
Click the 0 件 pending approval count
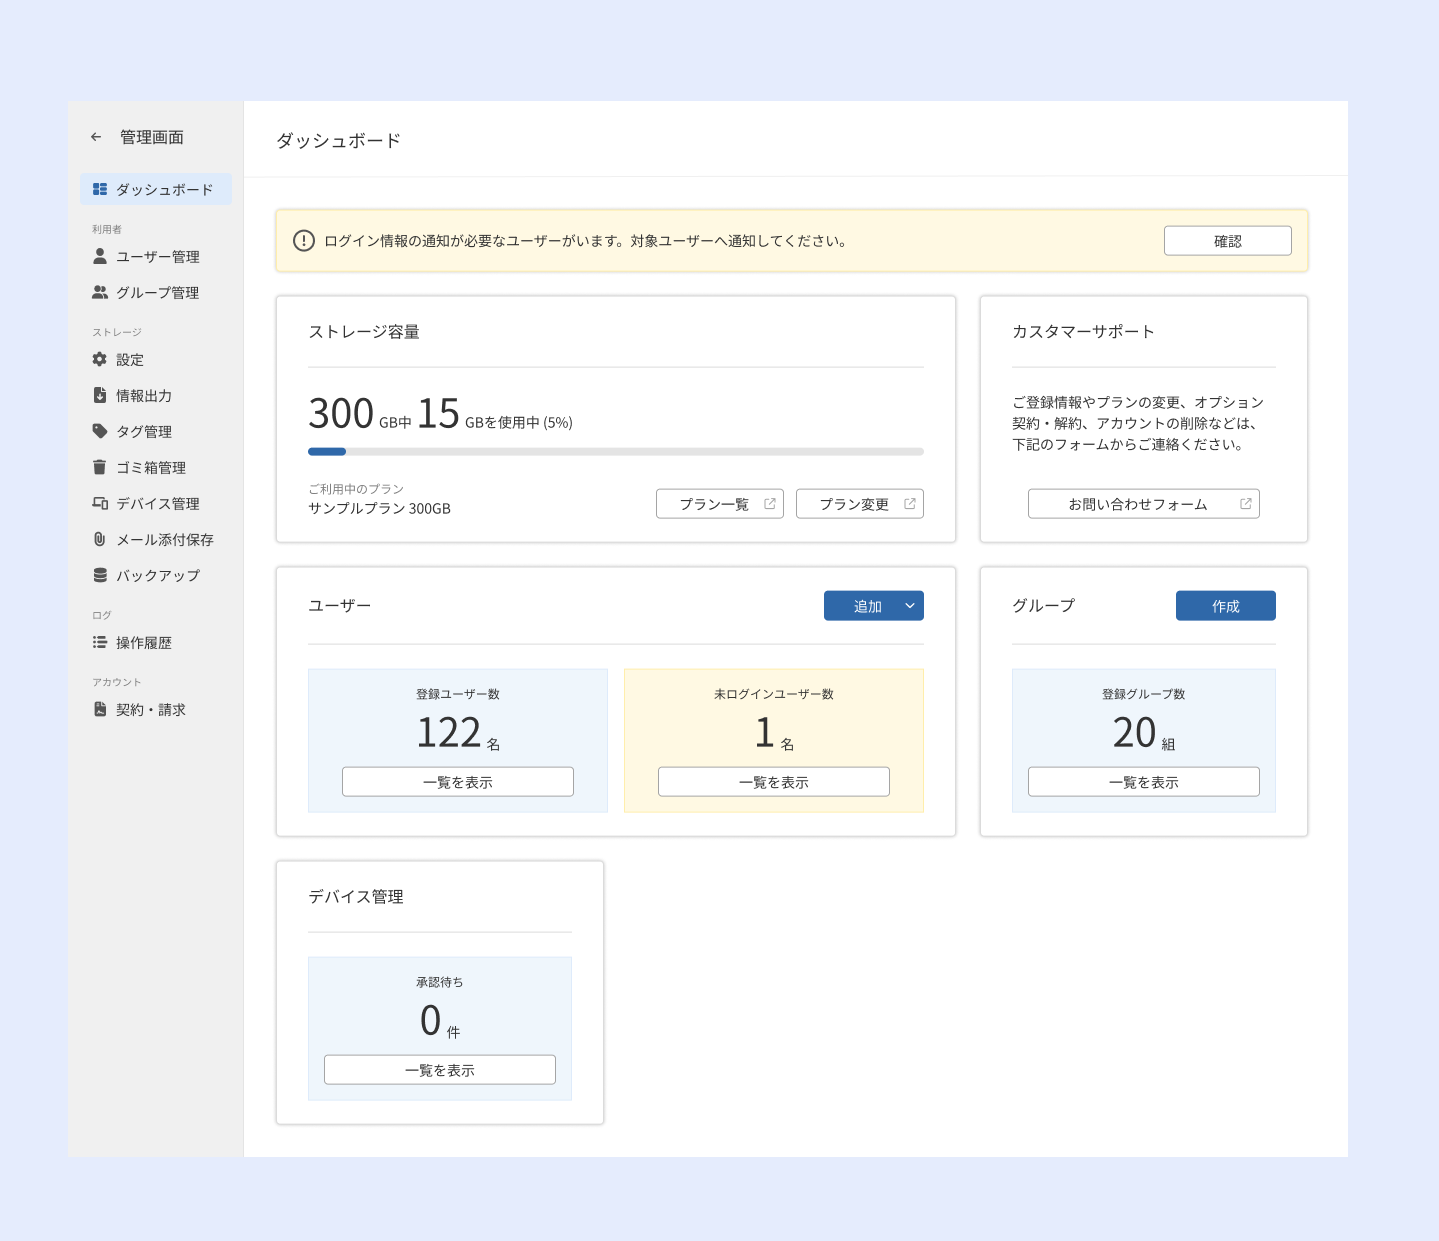tap(440, 1022)
